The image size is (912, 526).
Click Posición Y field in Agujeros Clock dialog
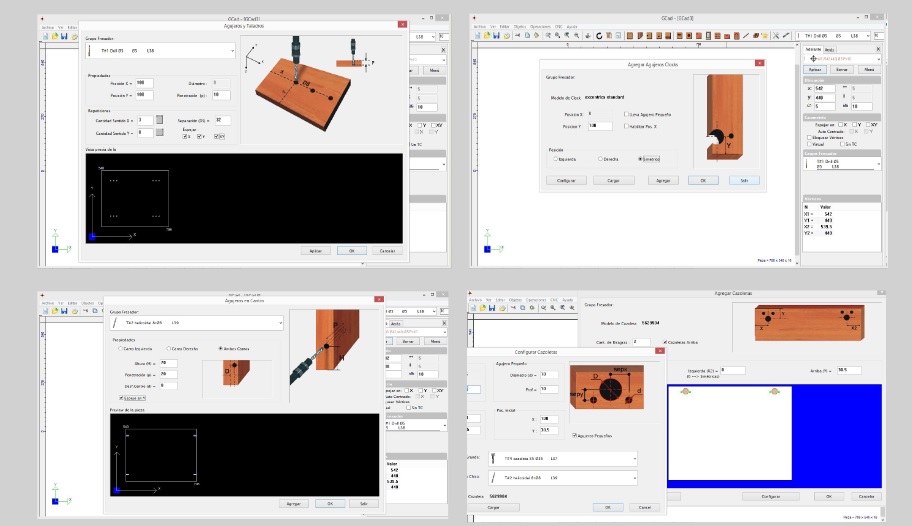pos(600,126)
